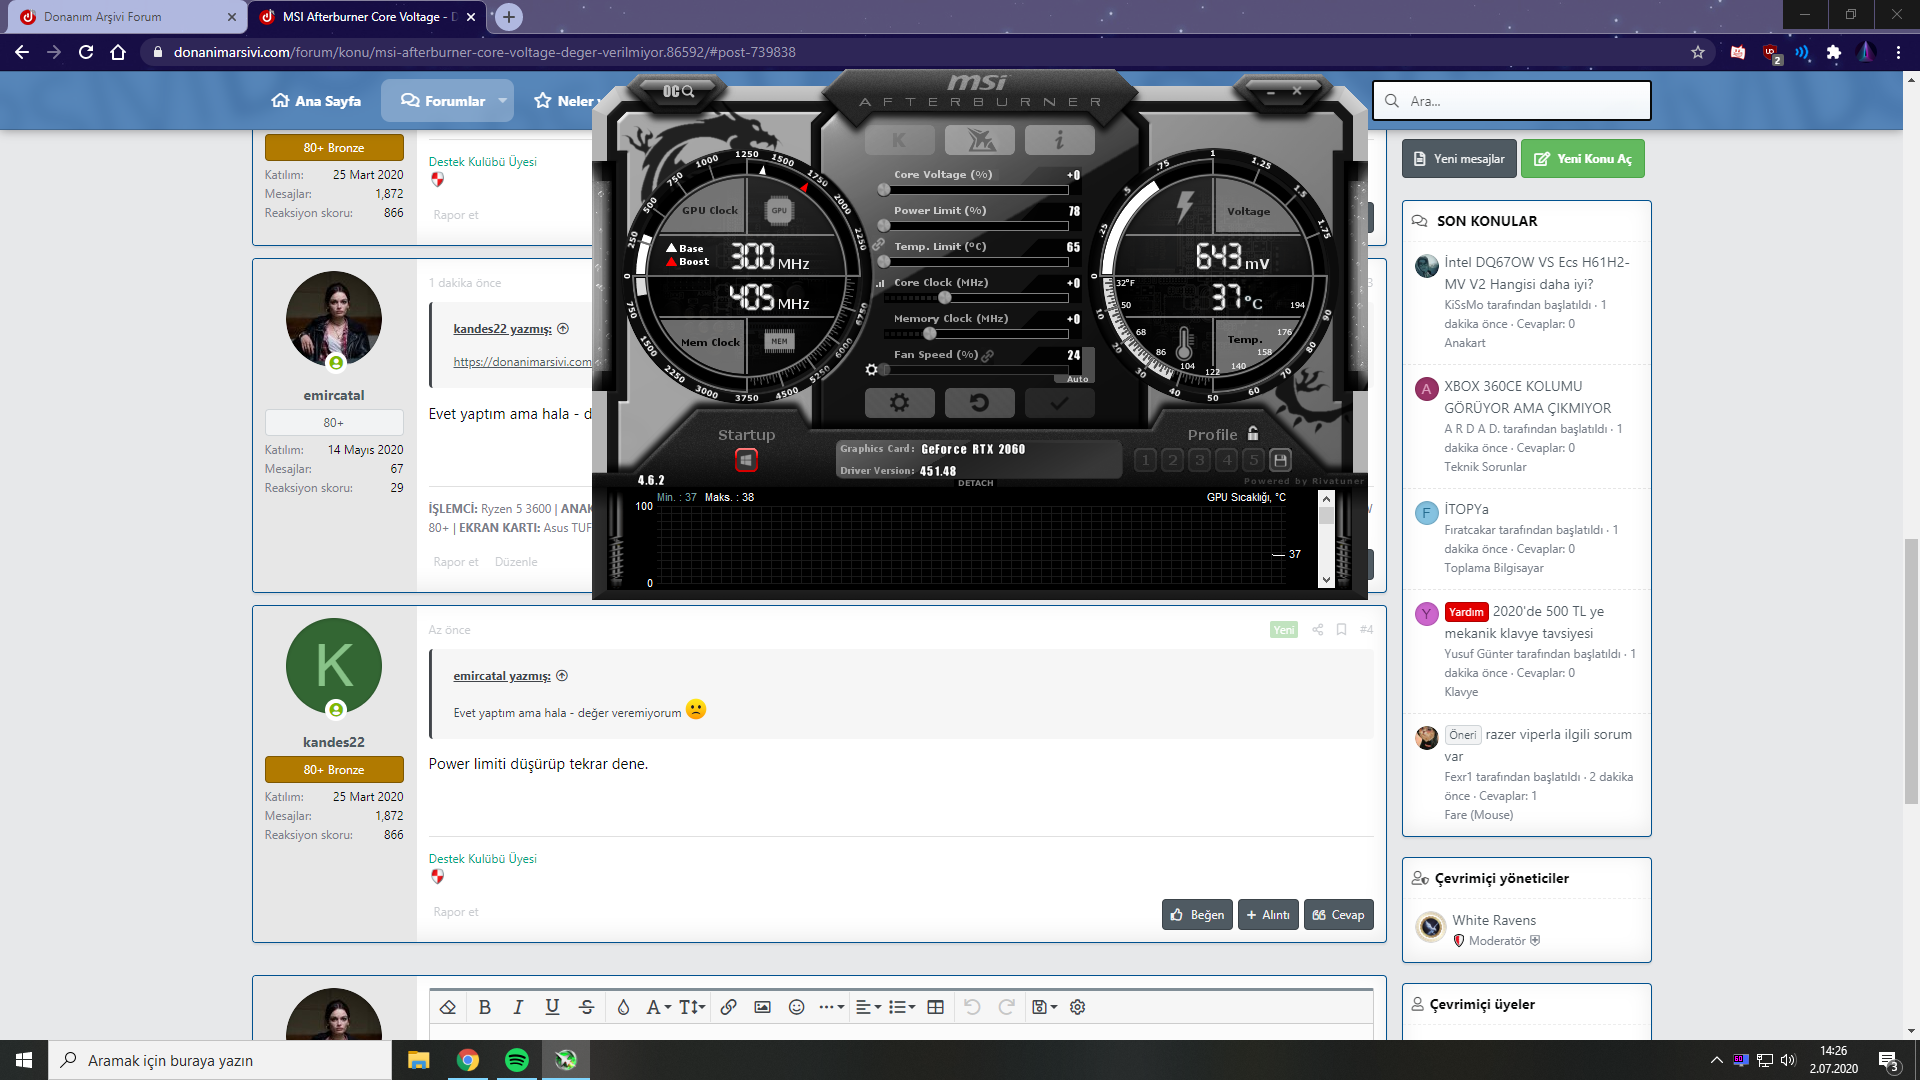Open Afterburner info (i) button
The width and height of the screenshot is (1920, 1080).
[1059, 141]
